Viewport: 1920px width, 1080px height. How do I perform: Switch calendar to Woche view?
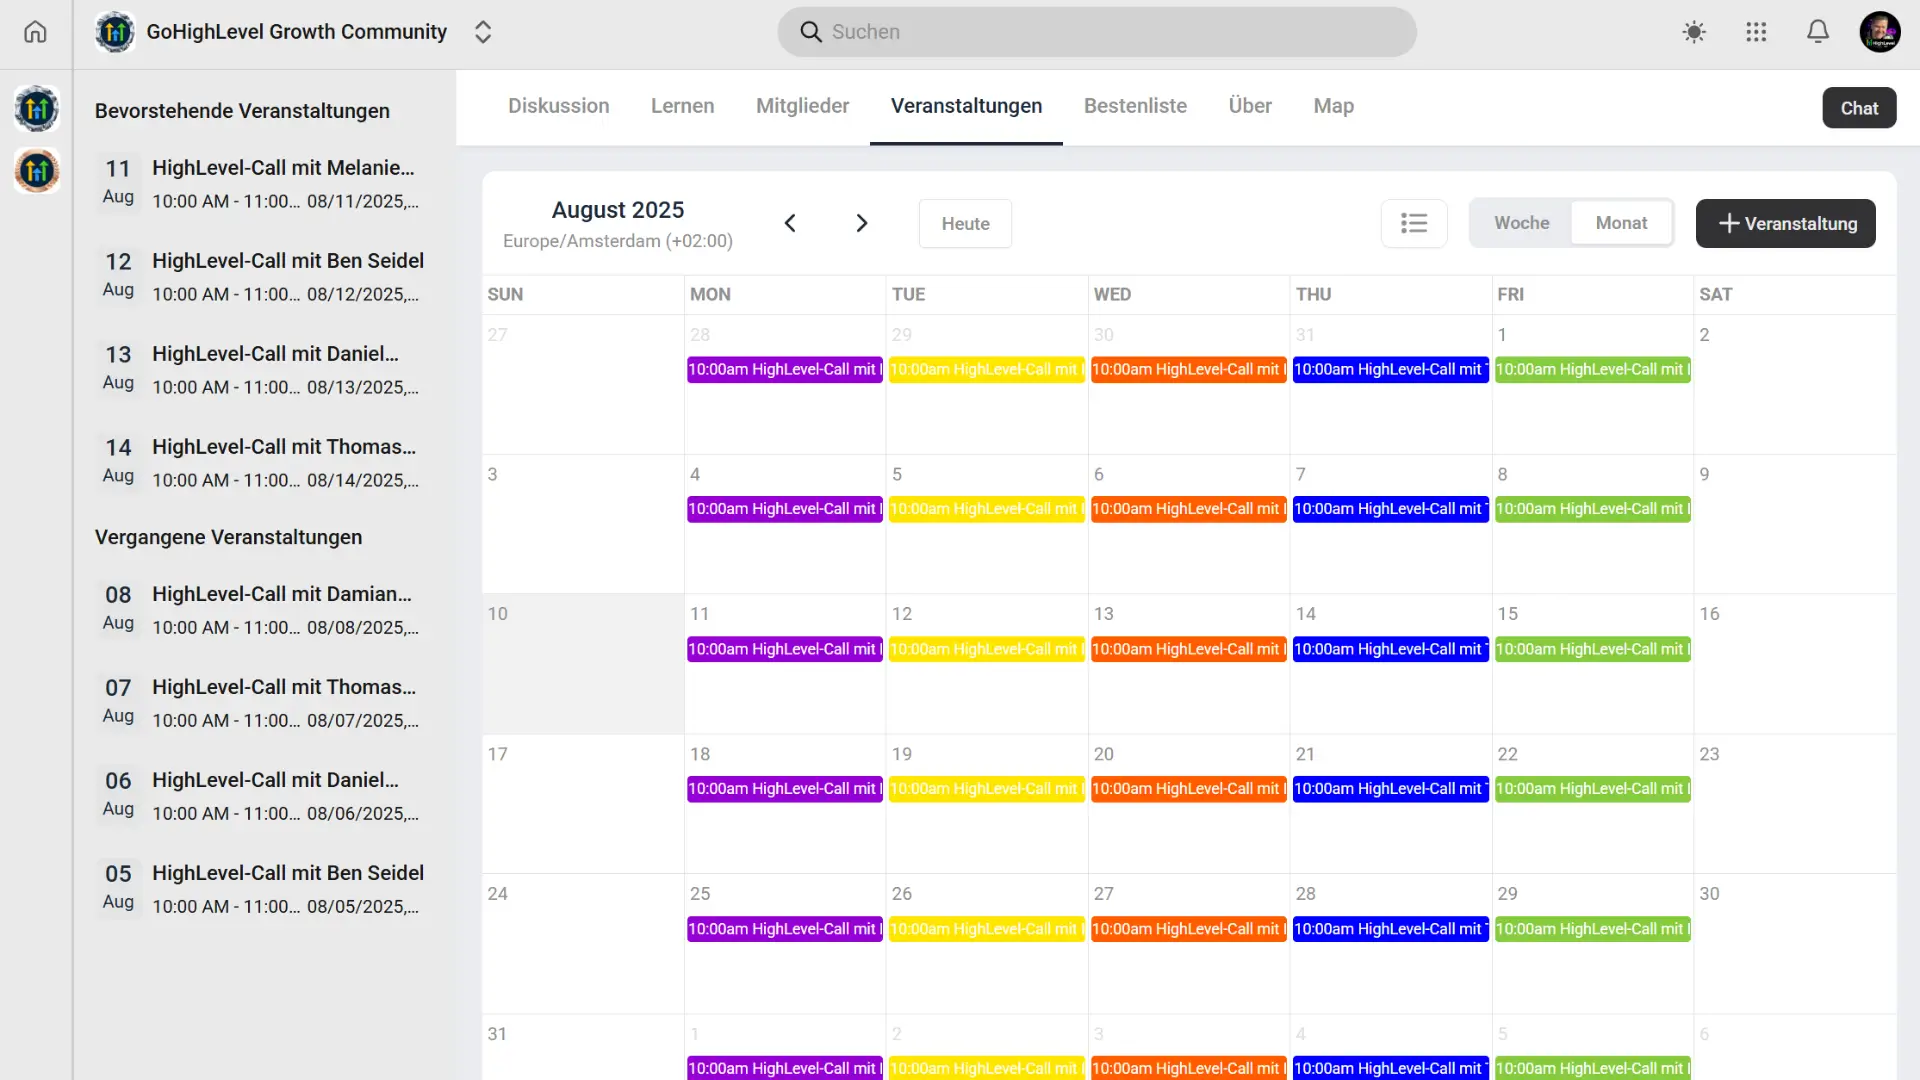pos(1521,223)
